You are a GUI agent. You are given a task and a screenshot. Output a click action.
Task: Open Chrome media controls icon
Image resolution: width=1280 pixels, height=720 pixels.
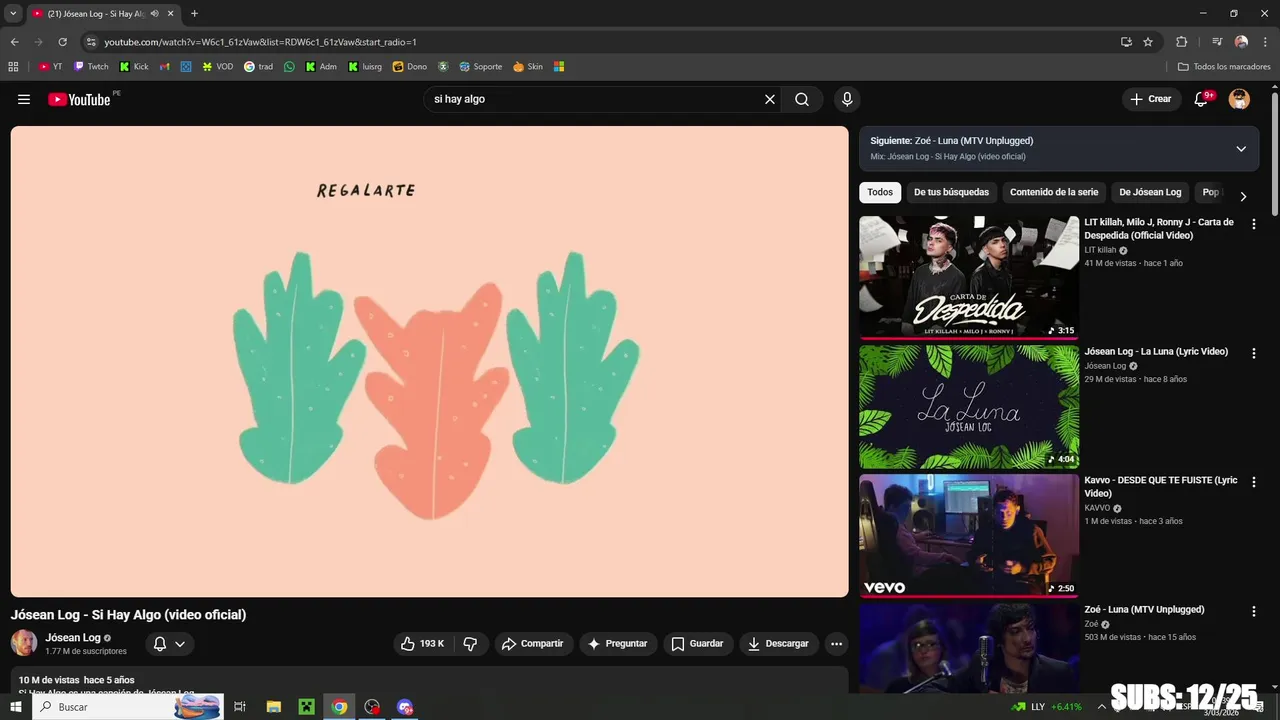(x=1217, y=42)
